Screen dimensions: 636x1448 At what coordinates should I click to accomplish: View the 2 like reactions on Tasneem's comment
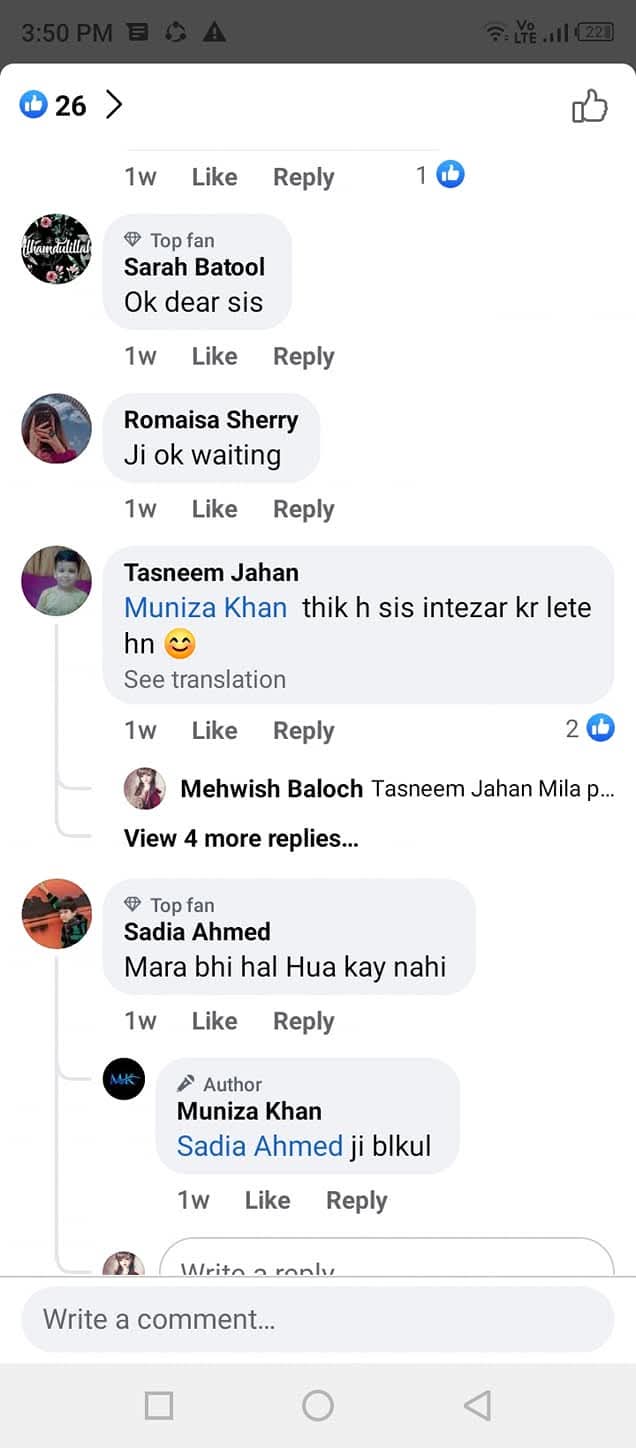[590, 729]
